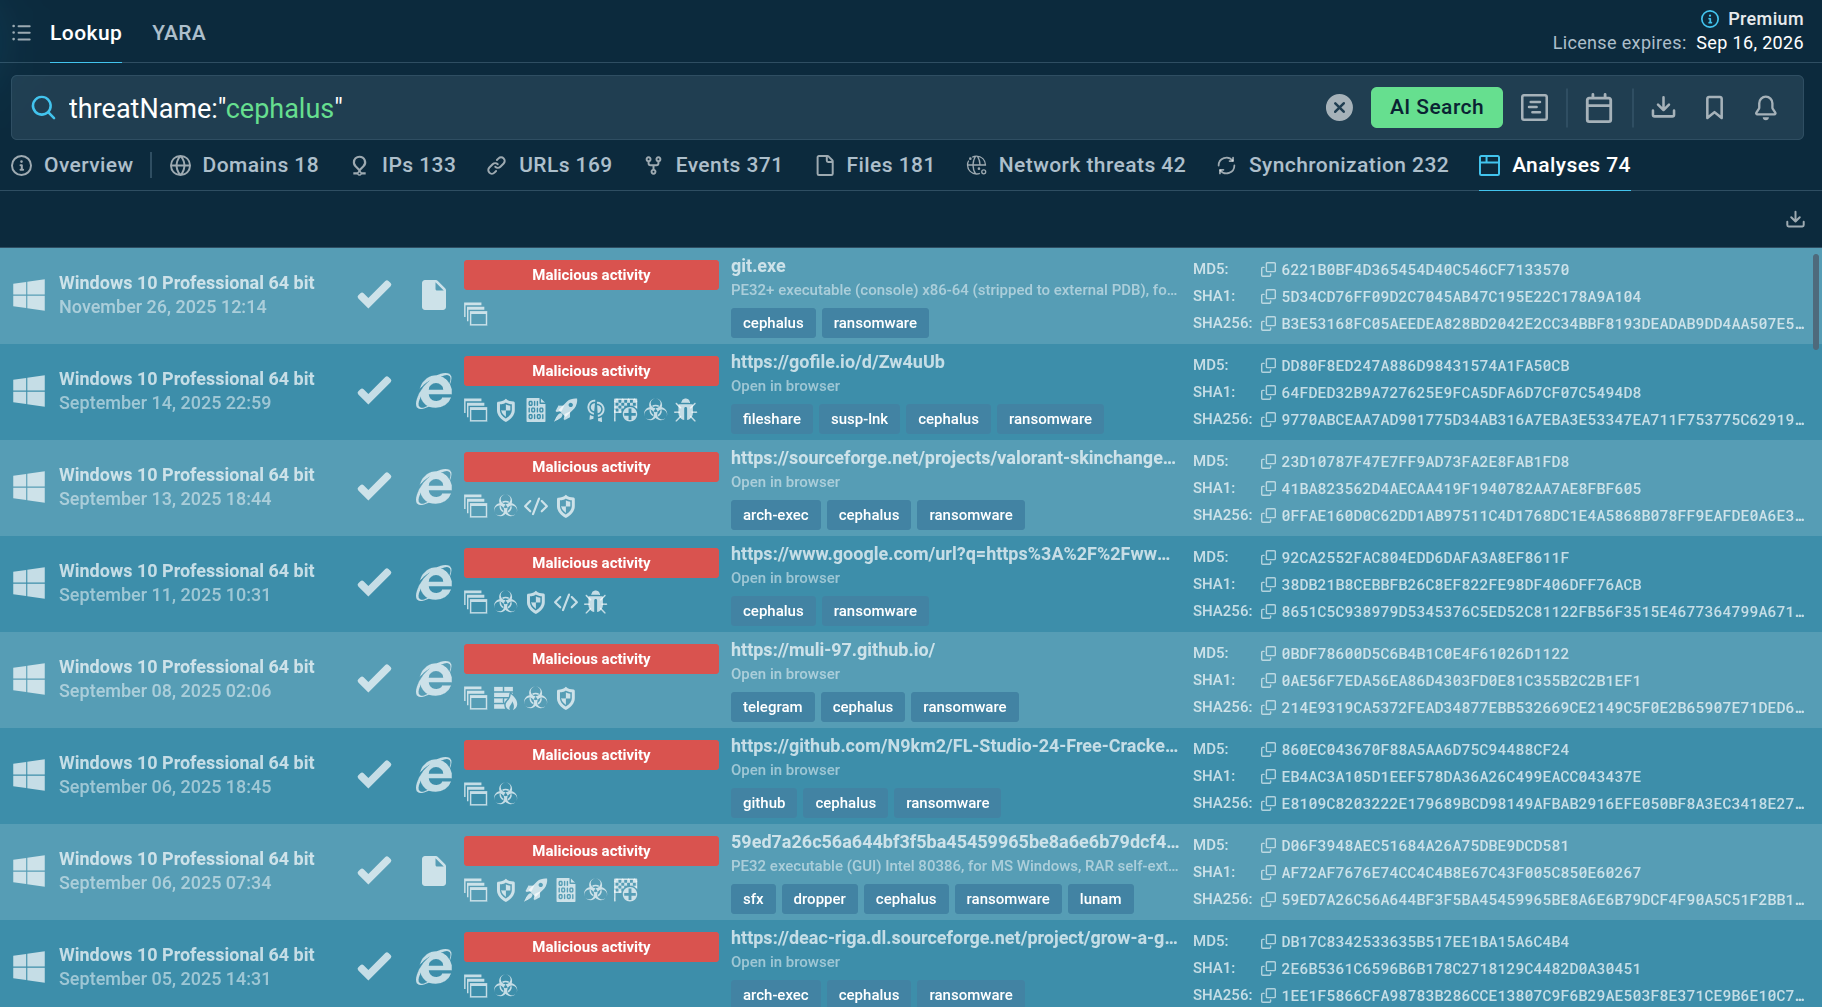This screenshot has height=1007, width=1822.
Task: Switch to the YARA tab
Action: point(178,33)
